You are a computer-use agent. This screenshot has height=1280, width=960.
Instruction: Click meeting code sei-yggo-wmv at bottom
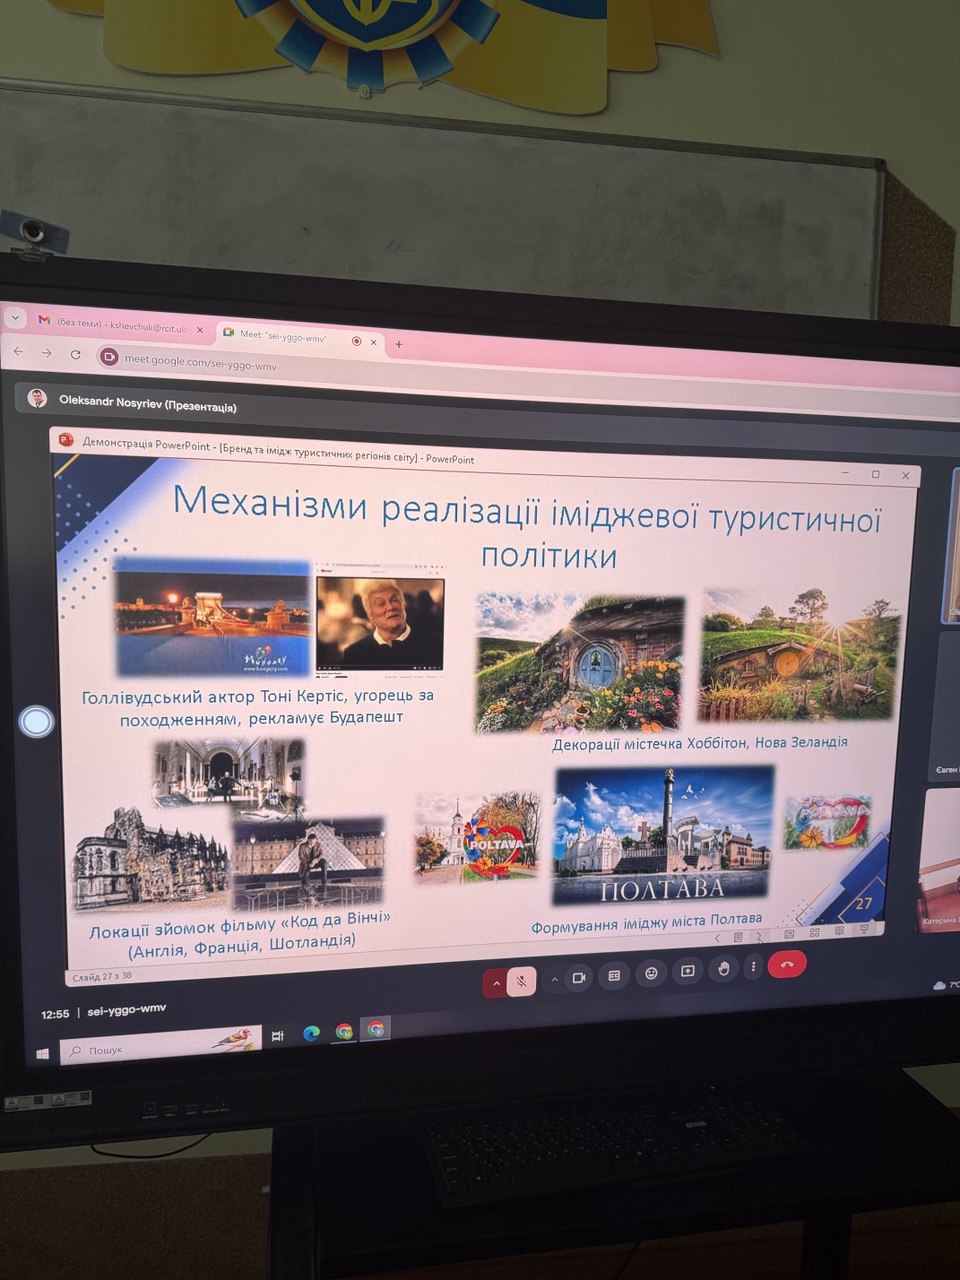(x=126, y=1011)
